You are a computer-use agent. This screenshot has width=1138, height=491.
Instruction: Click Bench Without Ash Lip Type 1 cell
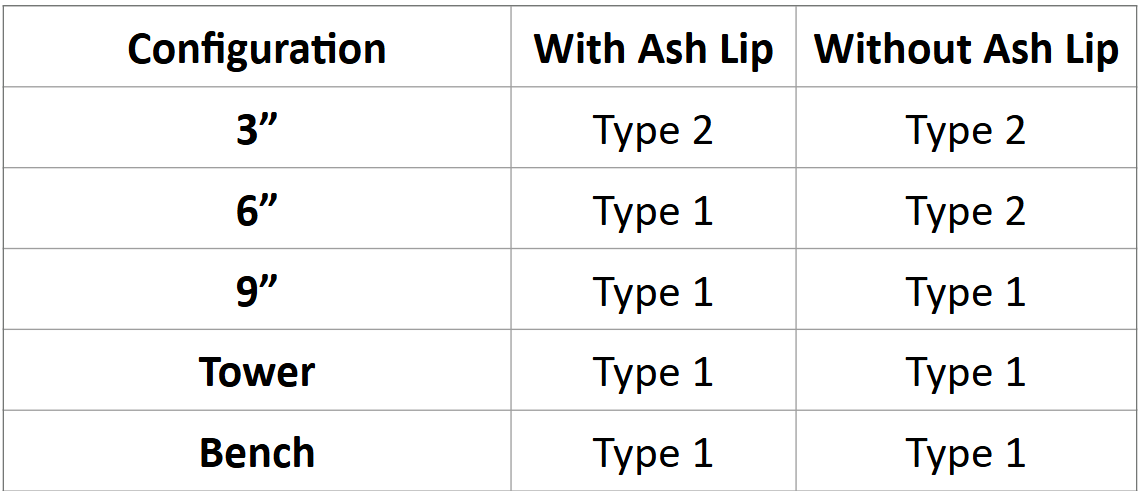pyautogui.click(x=966, y=453)
